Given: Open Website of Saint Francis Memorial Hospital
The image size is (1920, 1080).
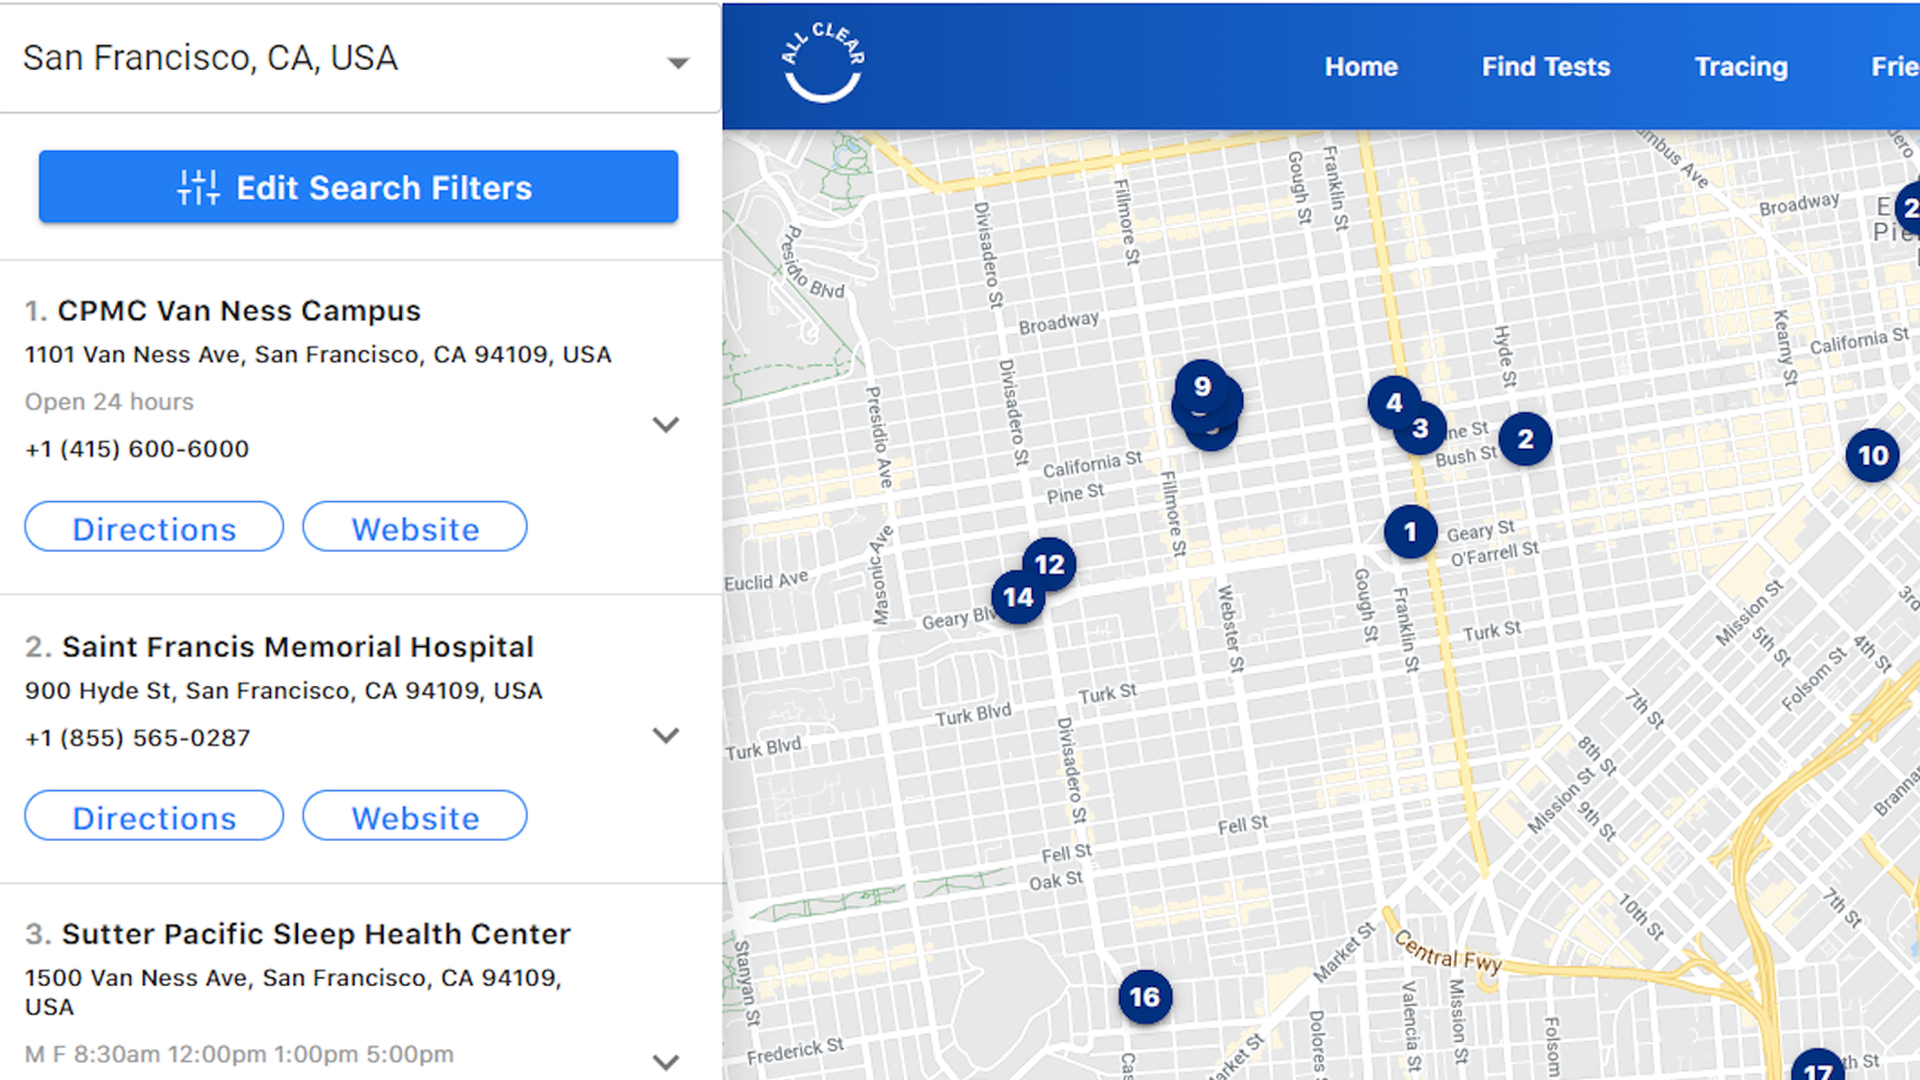Looking at the screenshot, I should click(414, 816).
